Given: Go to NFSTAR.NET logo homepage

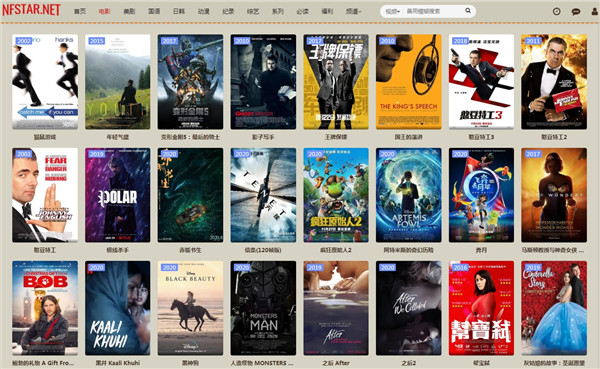Looking at the screenshot, I should pyautogui.click(x=31, y=10).
